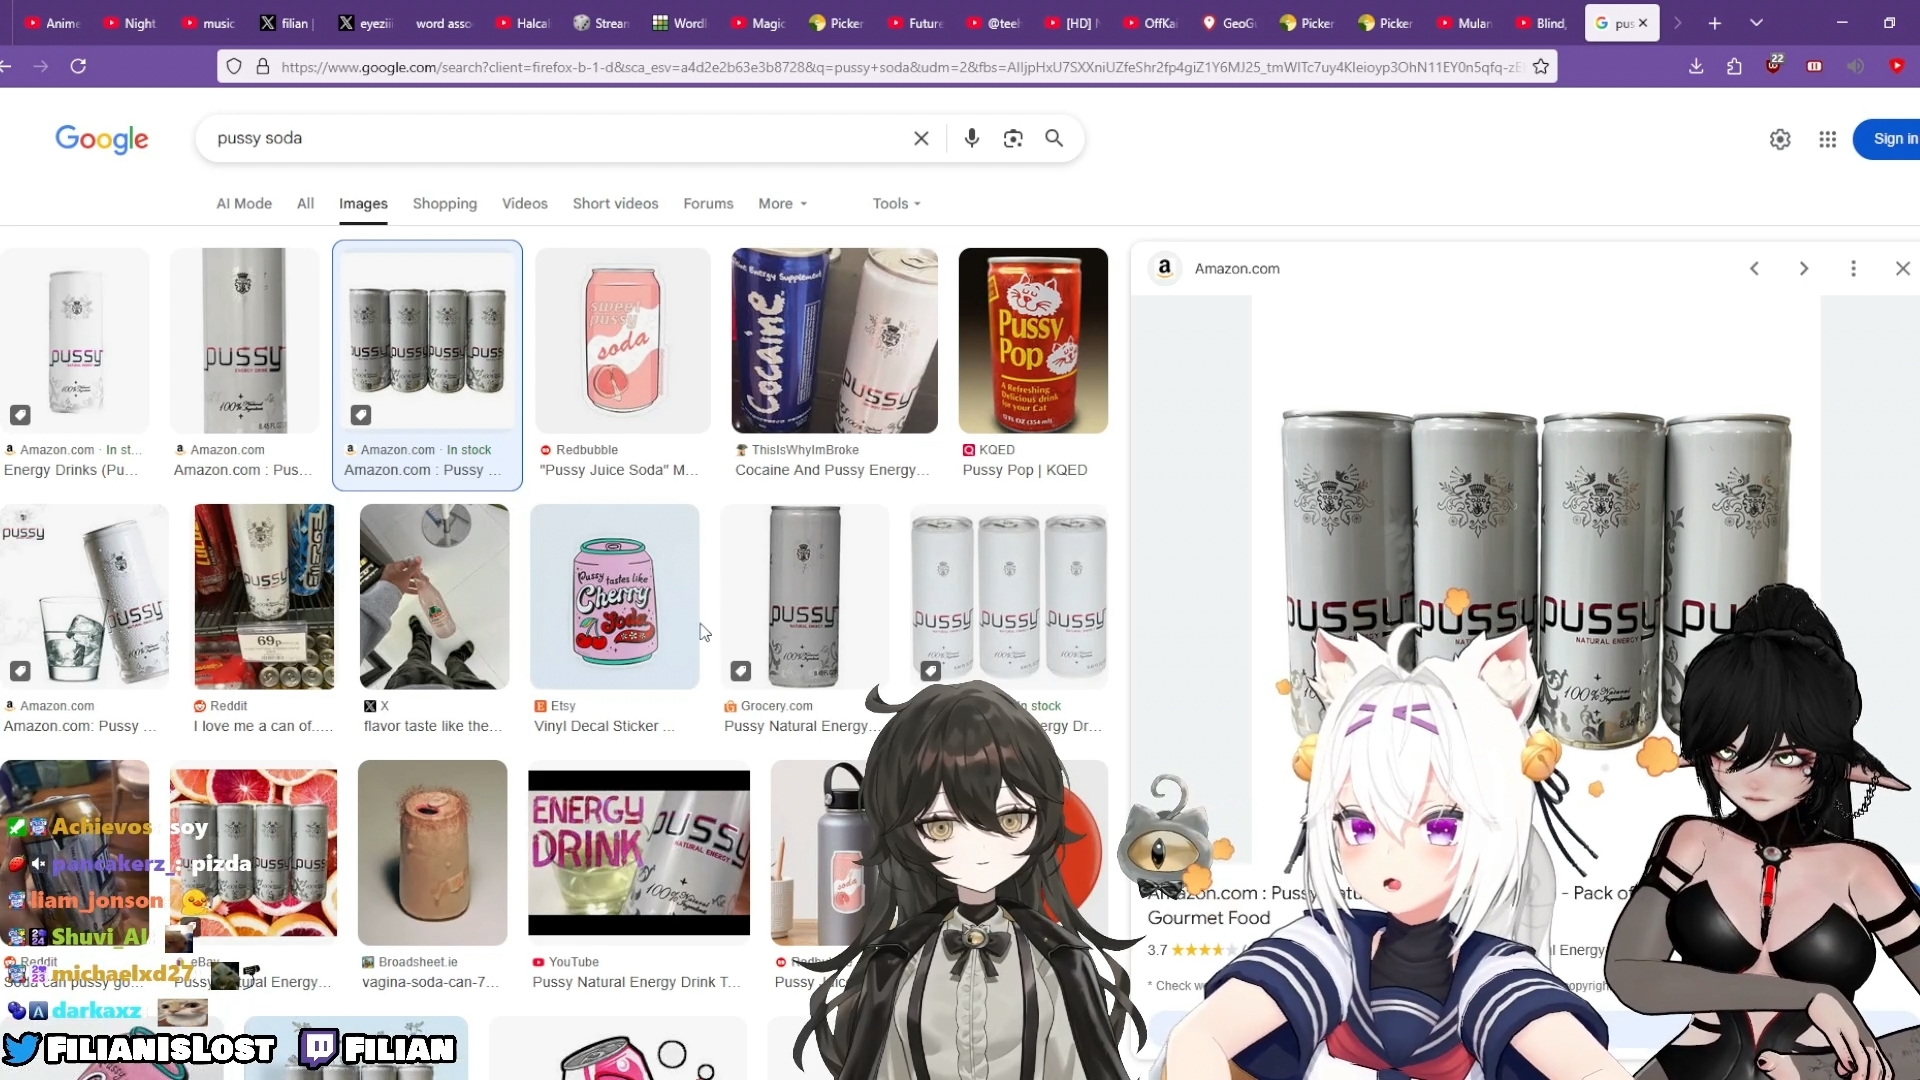
Task: Open the Forums tab
Action: [708, 203]
